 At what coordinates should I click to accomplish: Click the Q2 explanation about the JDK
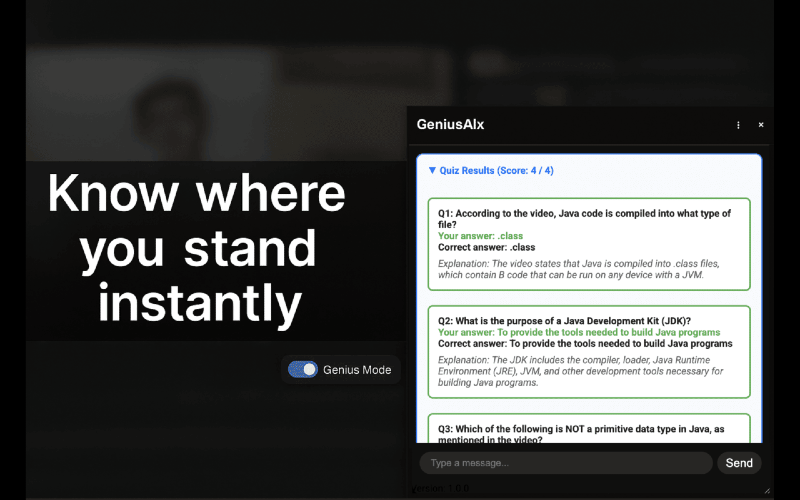(581, 371)
